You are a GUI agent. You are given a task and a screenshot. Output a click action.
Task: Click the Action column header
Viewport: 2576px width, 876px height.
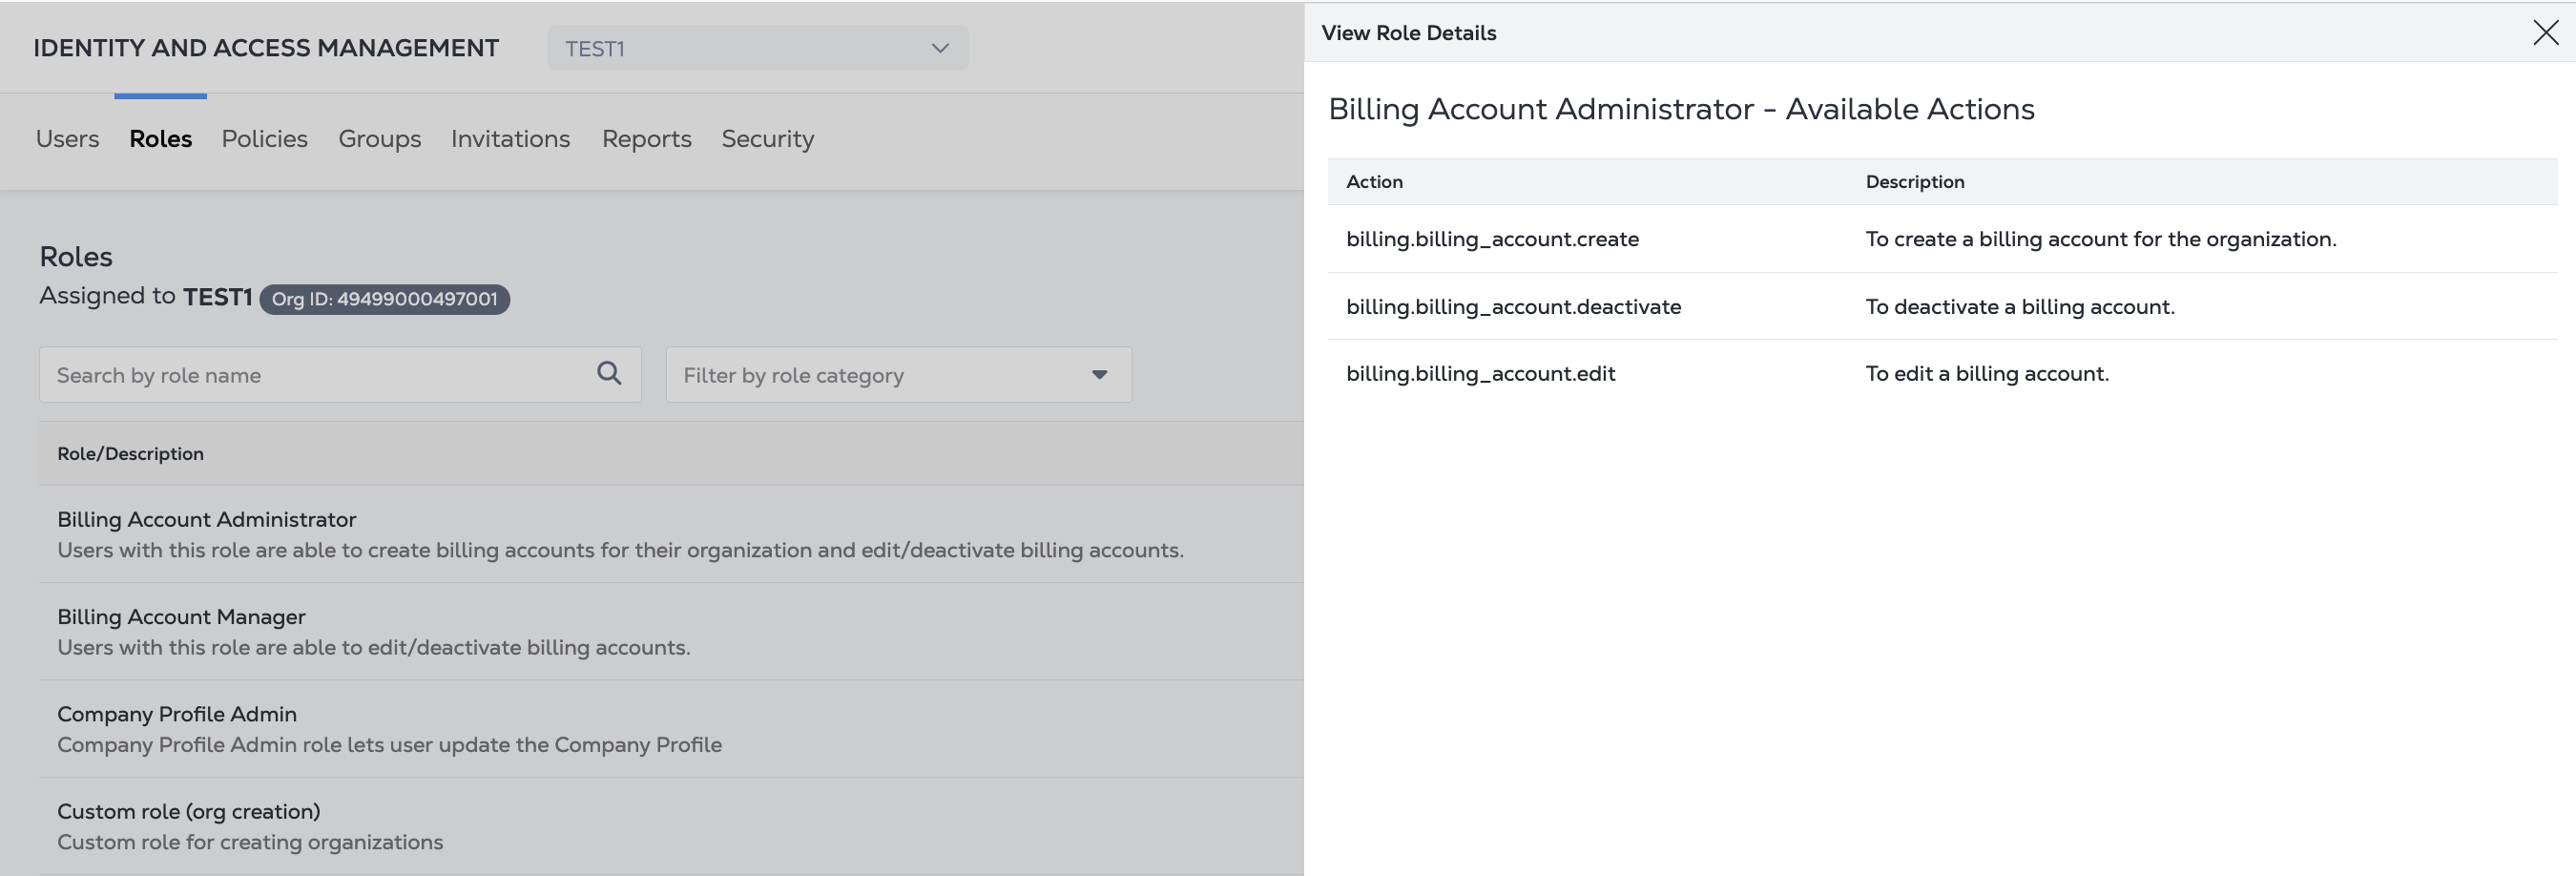click(x=1375, y=182)
